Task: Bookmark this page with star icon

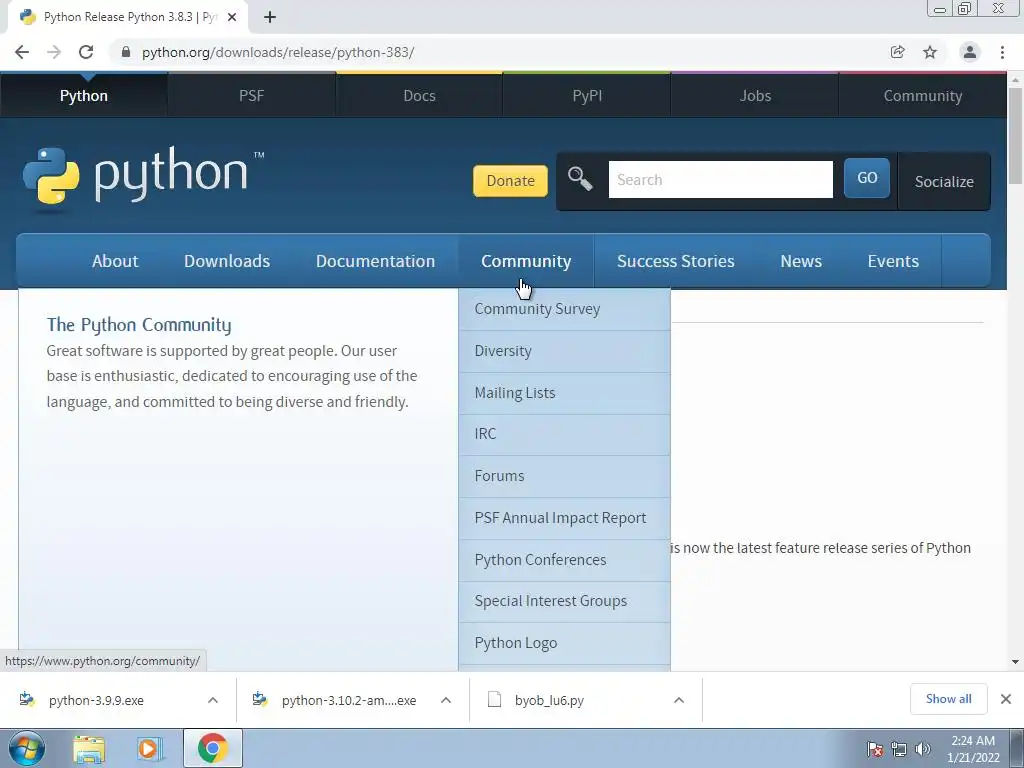Action: (x=930, y=52)
